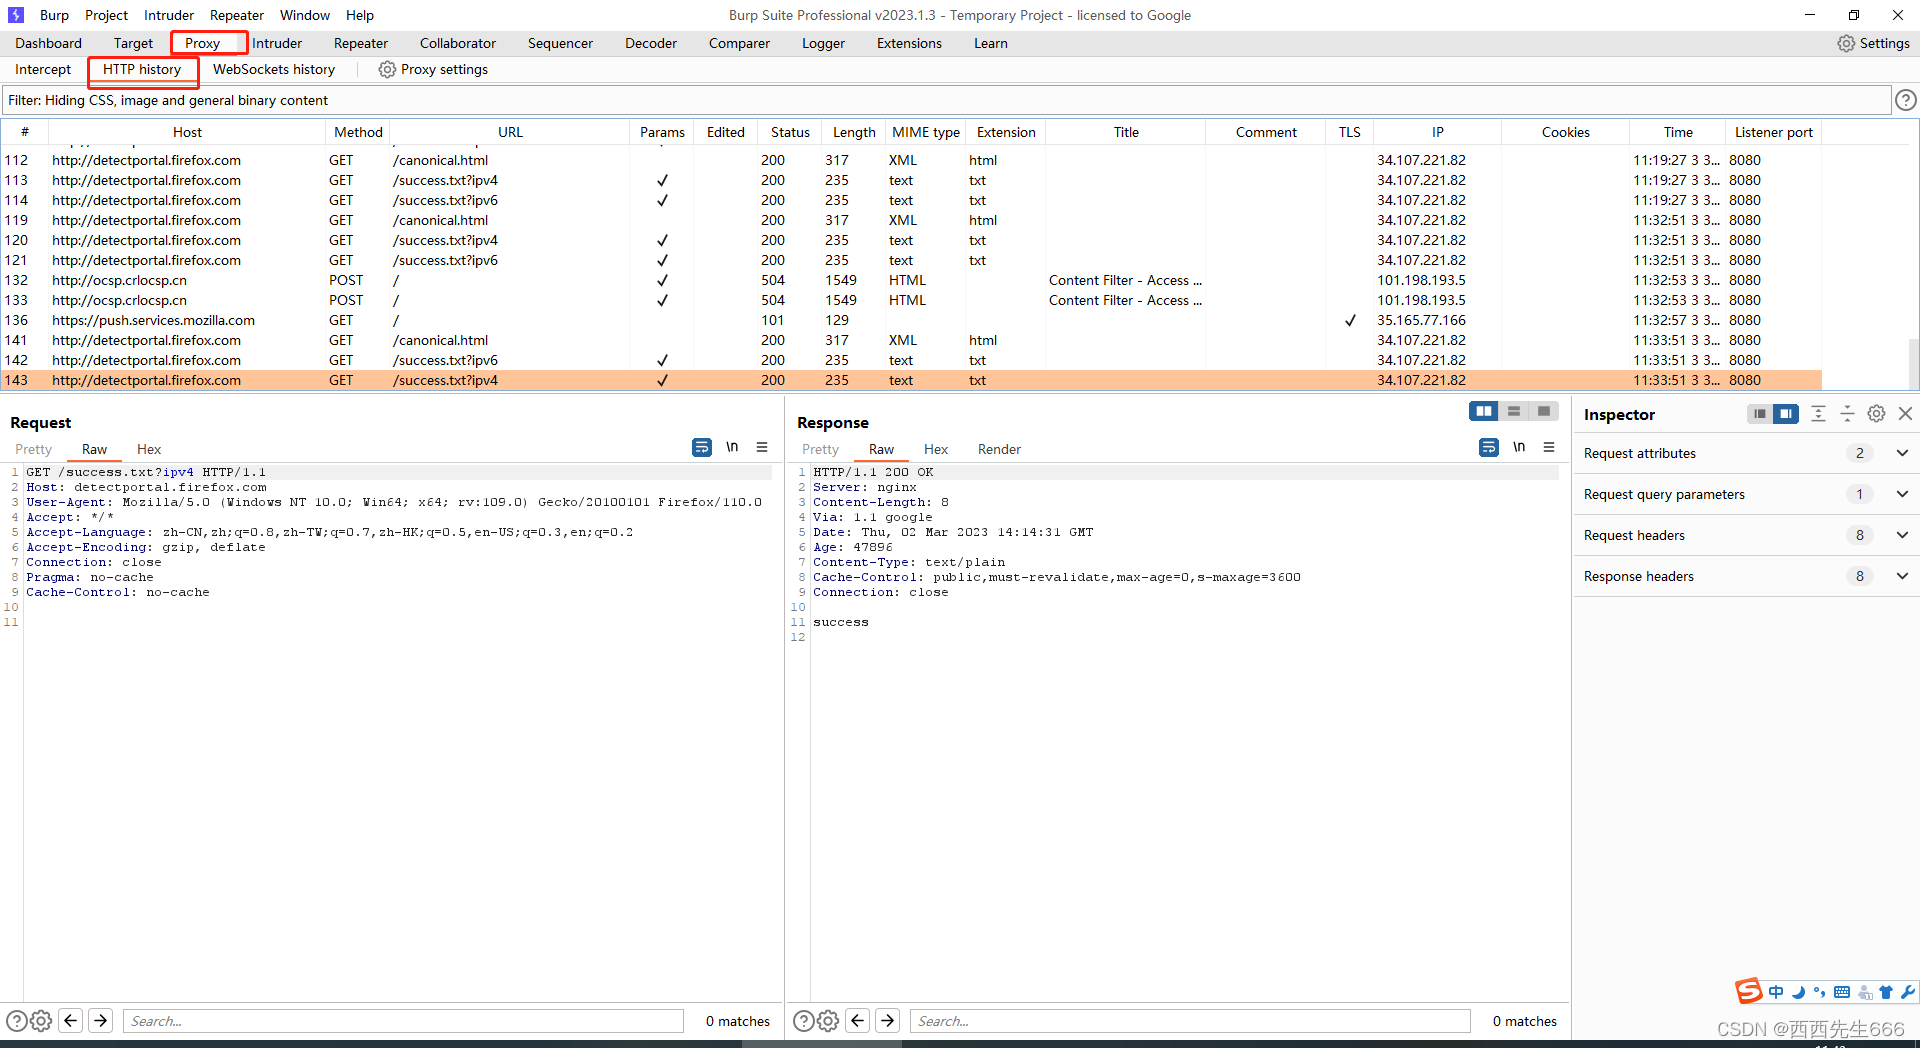
Task: Open the Response panel hamburger menu
Action: (x=1549, y=447)
